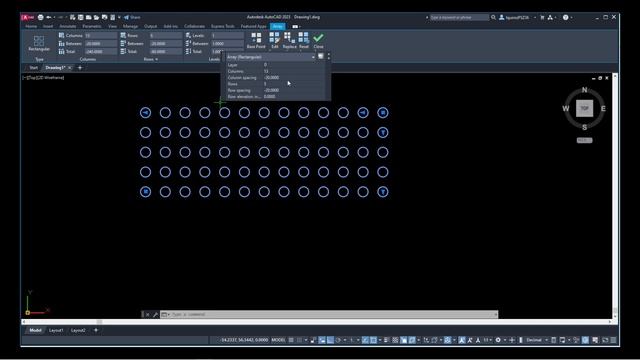Switch to the Annotate ribbon tab
The width and height of the screenshot is (640, 360).
pos(68,26)
